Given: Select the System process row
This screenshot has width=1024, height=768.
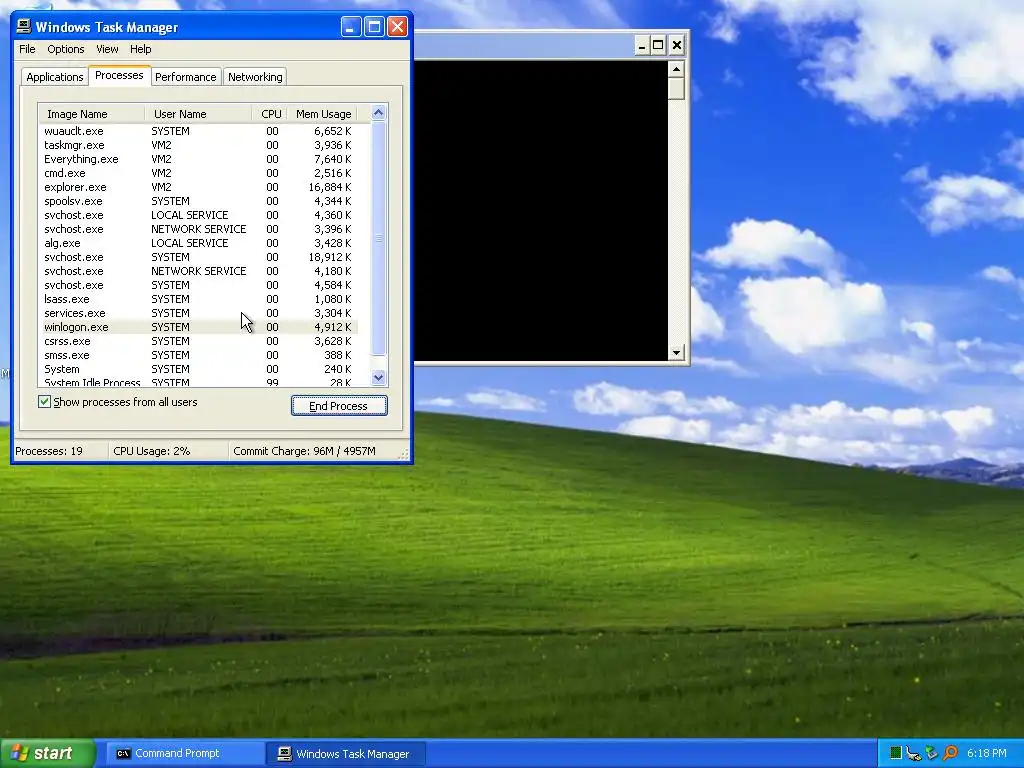Looking at the screenshot, I should pyautogui.click(x=199, y=370).
